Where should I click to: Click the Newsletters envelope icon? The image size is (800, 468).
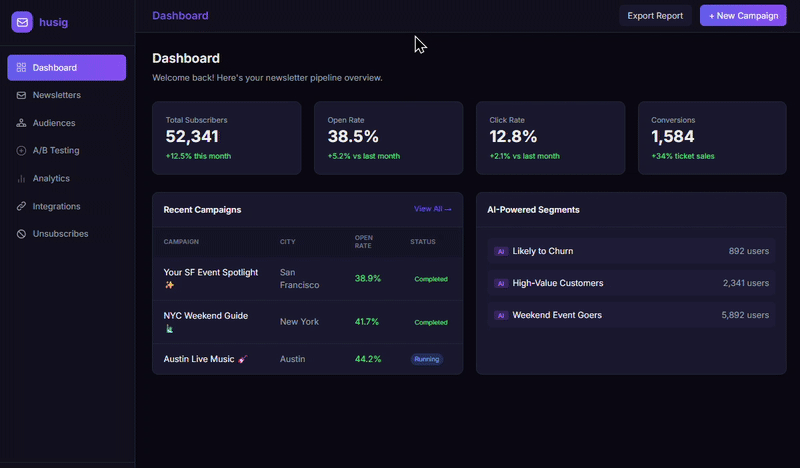(22, 95)
